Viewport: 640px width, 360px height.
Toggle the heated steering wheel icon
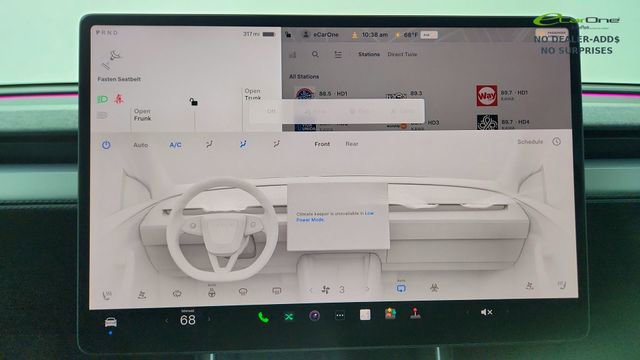coord(211,292)
